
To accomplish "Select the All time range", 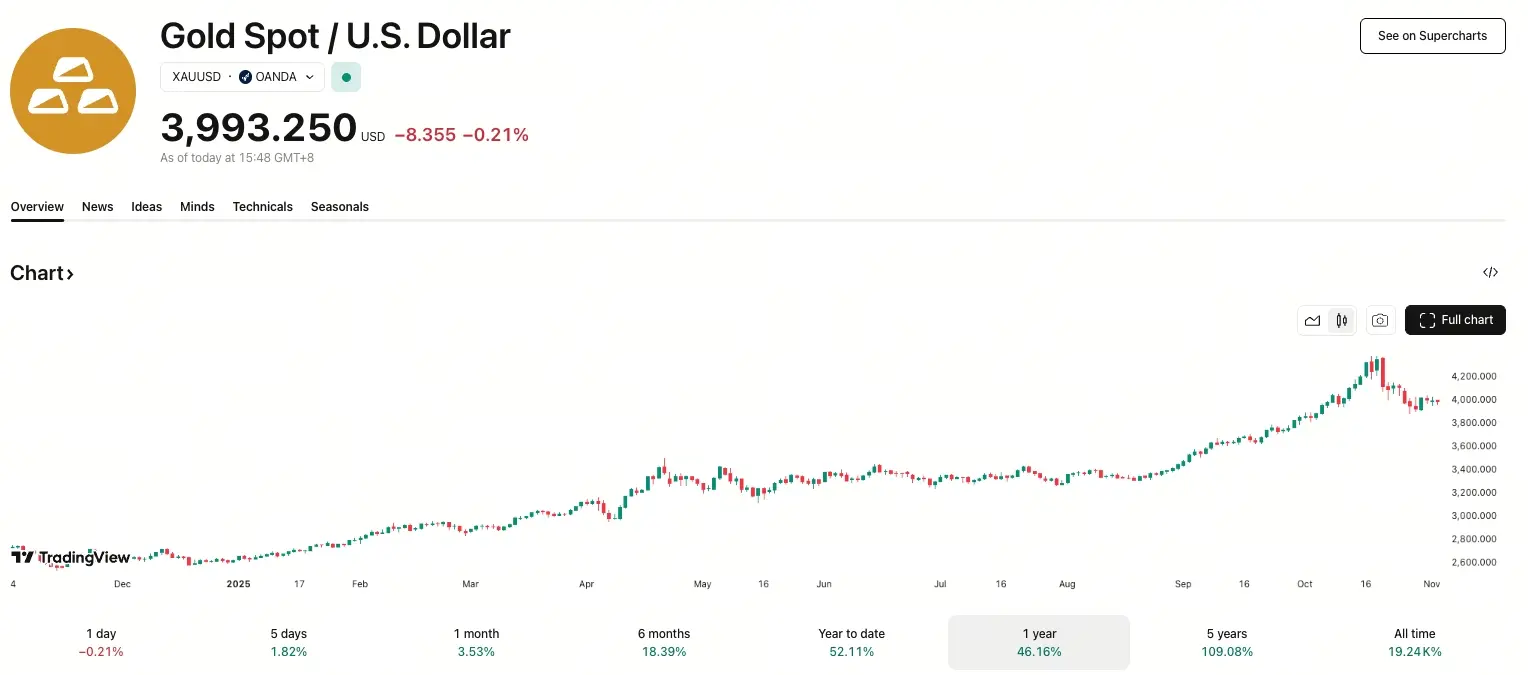I will [1414, 642].
